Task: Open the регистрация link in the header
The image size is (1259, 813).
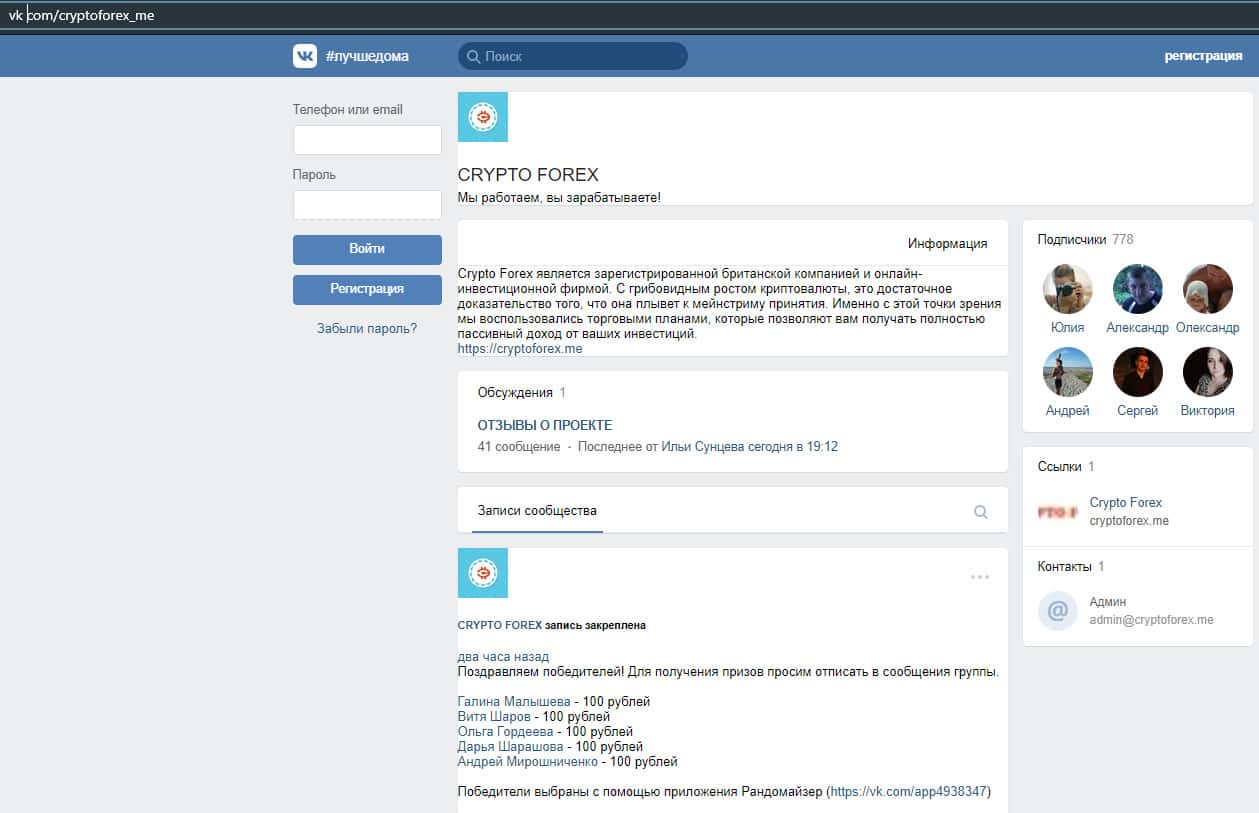Action: (x=1203, y=56)
